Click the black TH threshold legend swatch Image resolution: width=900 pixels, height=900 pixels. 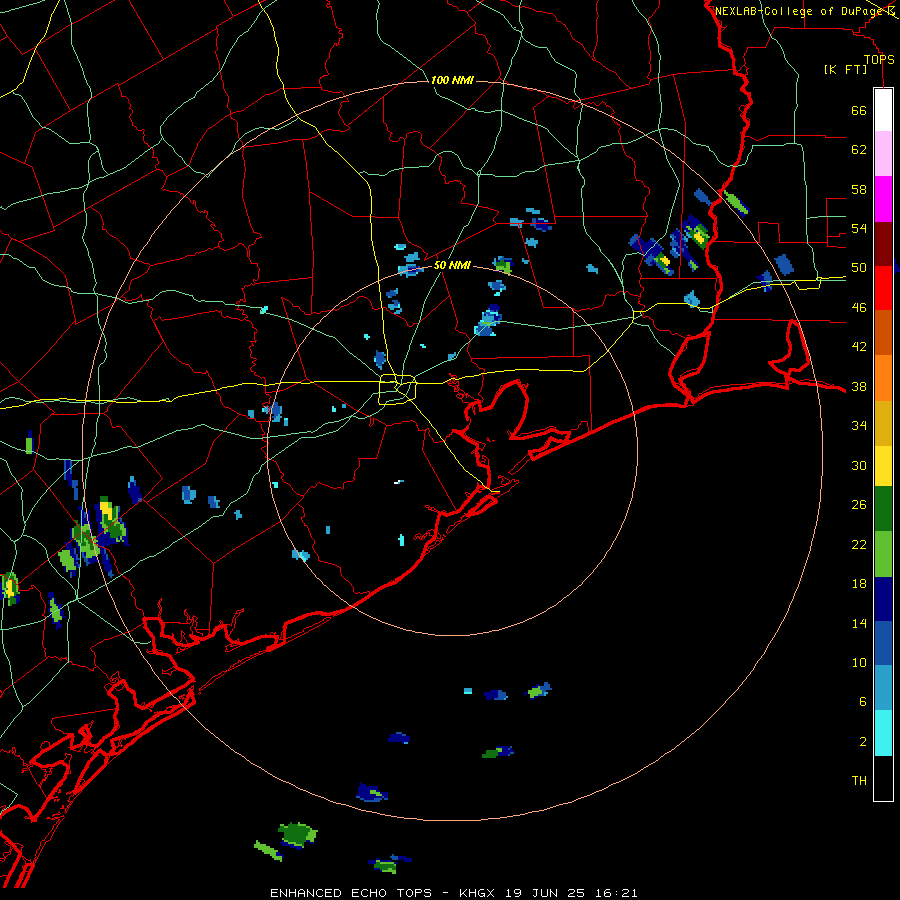[883, 778]
